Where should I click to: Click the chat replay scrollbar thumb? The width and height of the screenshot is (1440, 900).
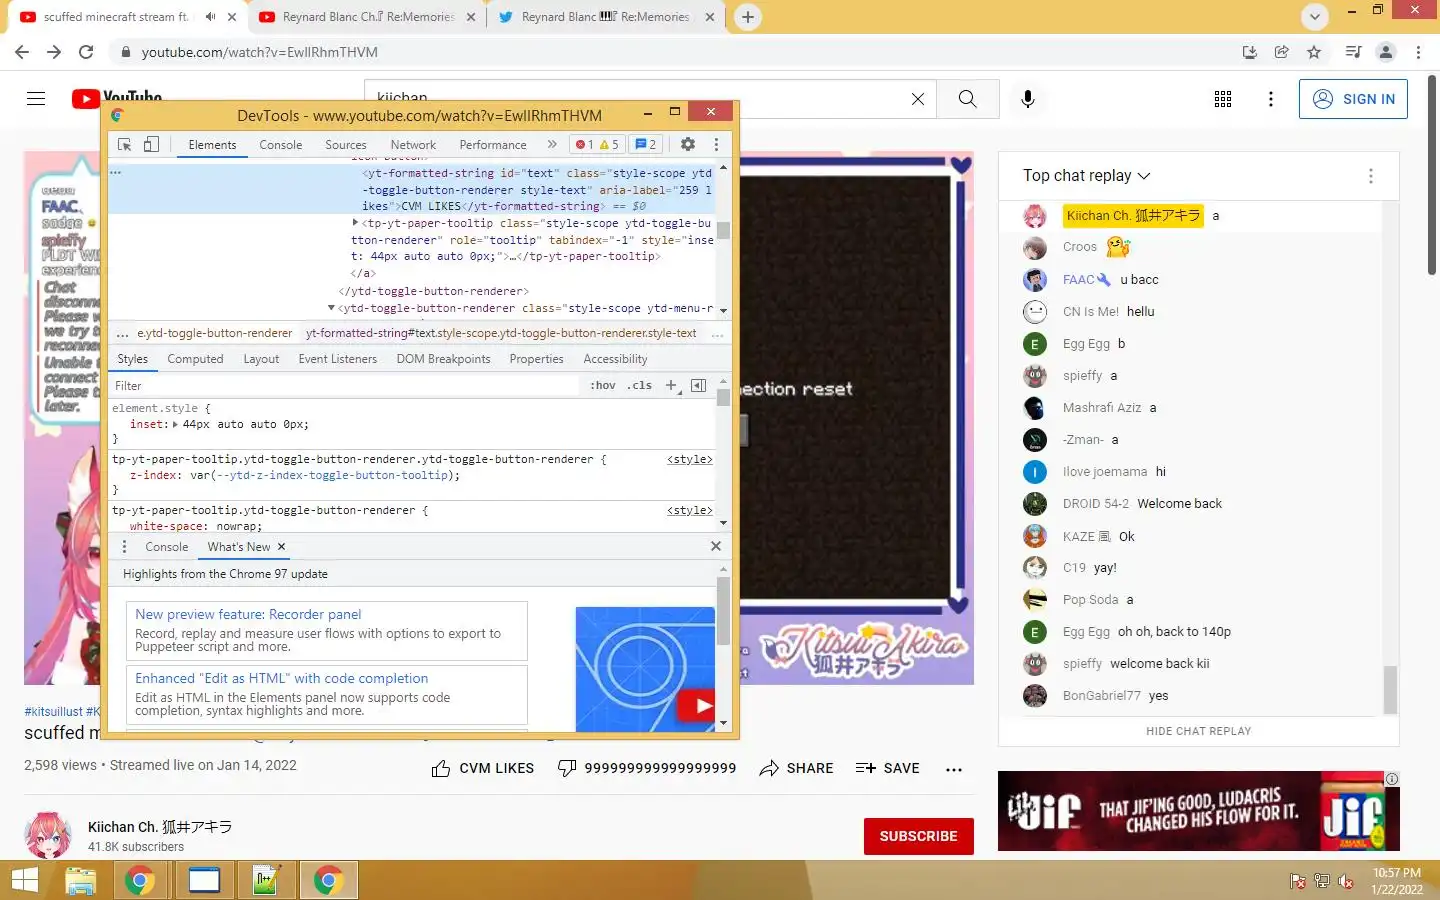point(1390,689)
